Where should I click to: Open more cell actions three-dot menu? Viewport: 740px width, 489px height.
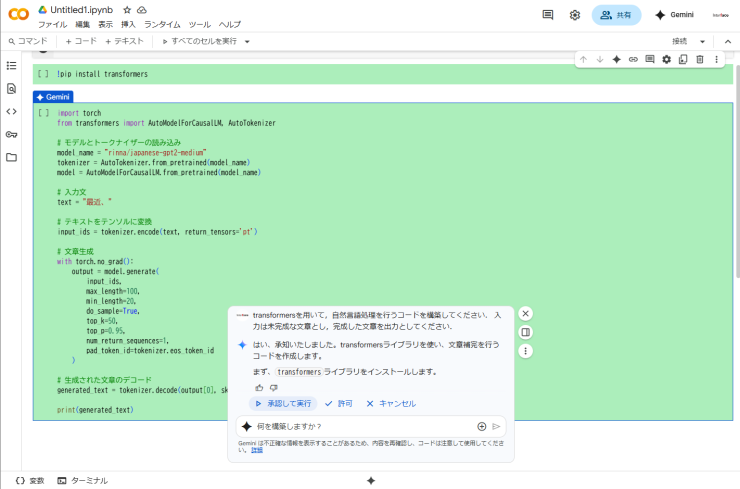[716, 59]
